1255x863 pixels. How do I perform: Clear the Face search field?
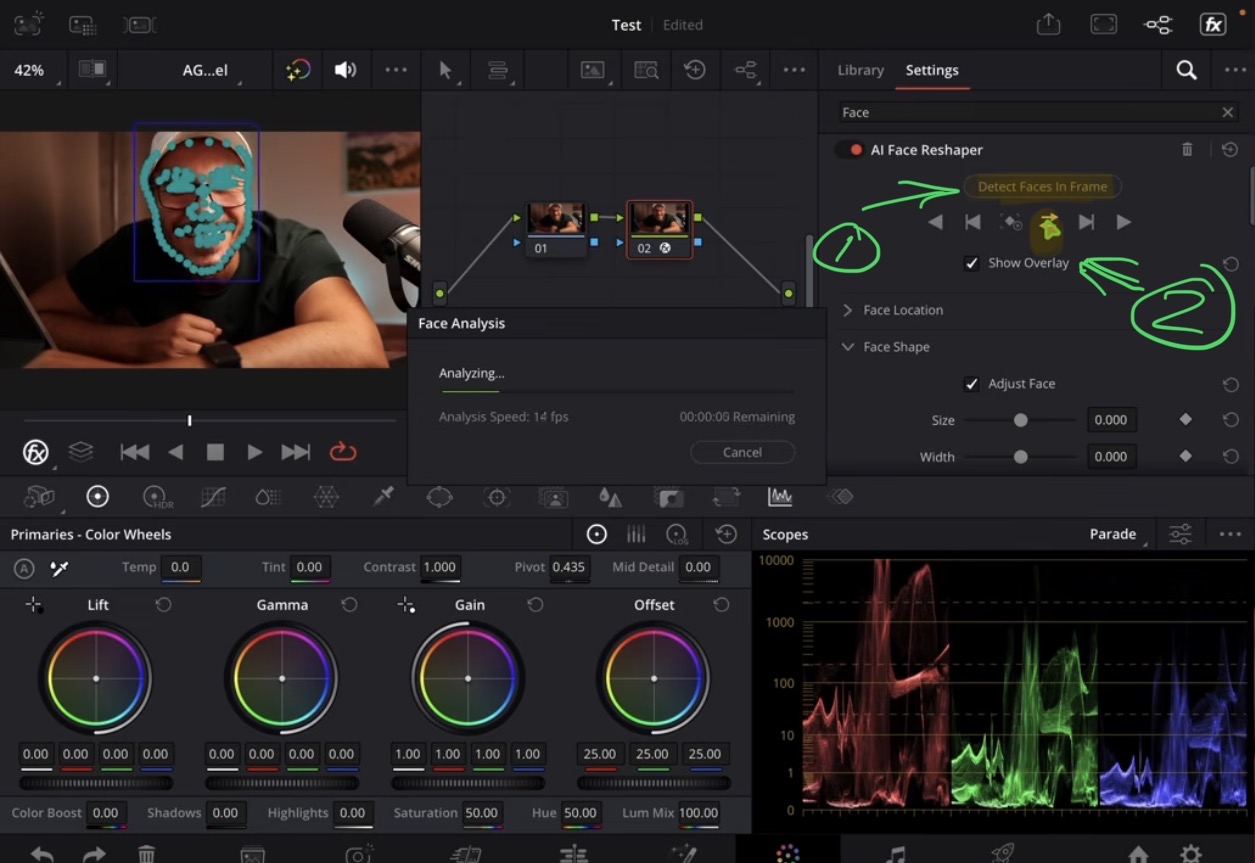(x=1227, y=113)
